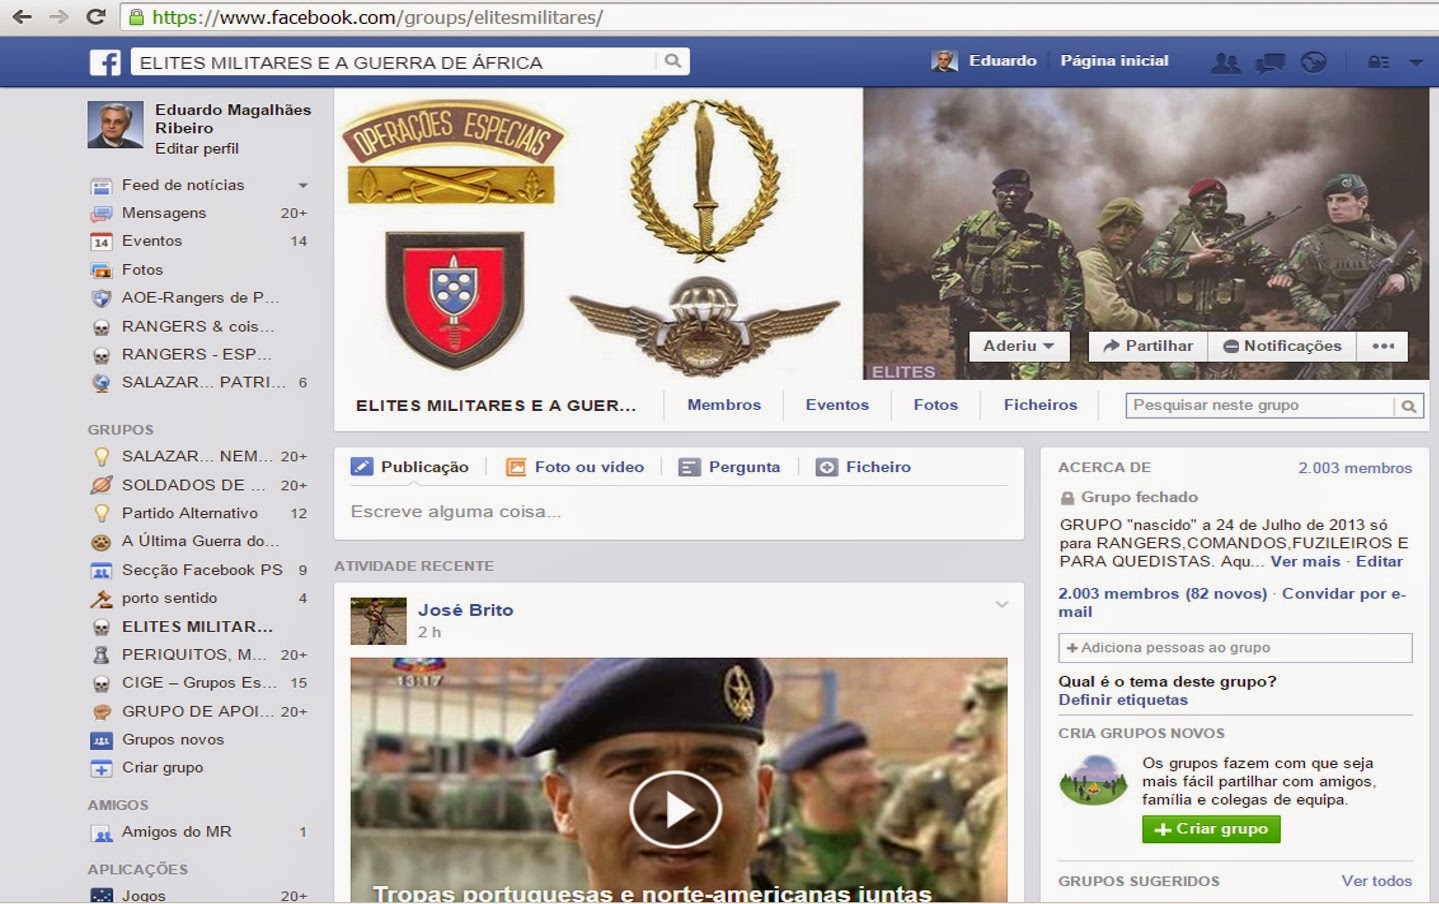Image resolution: width=1439 pixels, height=904 pixels.
Task: Open Partido Alternativo group in sidebar
Action: pyautogui.click(x=198, y=513)
